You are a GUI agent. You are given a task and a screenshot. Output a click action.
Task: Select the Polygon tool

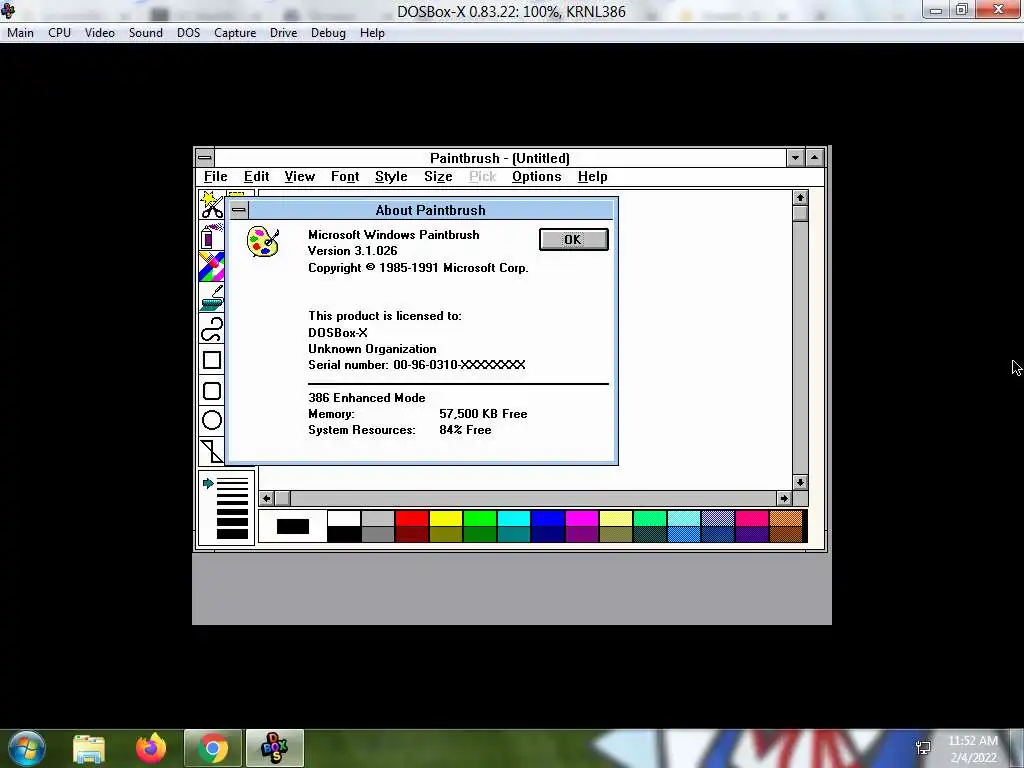point(211,451)
